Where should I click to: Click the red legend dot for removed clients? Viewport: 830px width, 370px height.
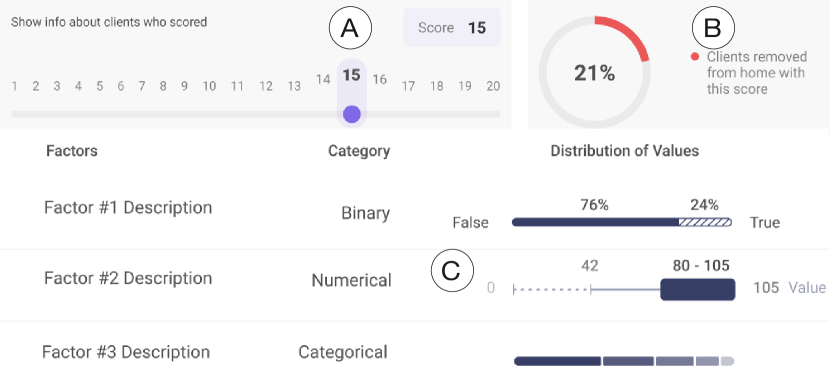[695, 57]
